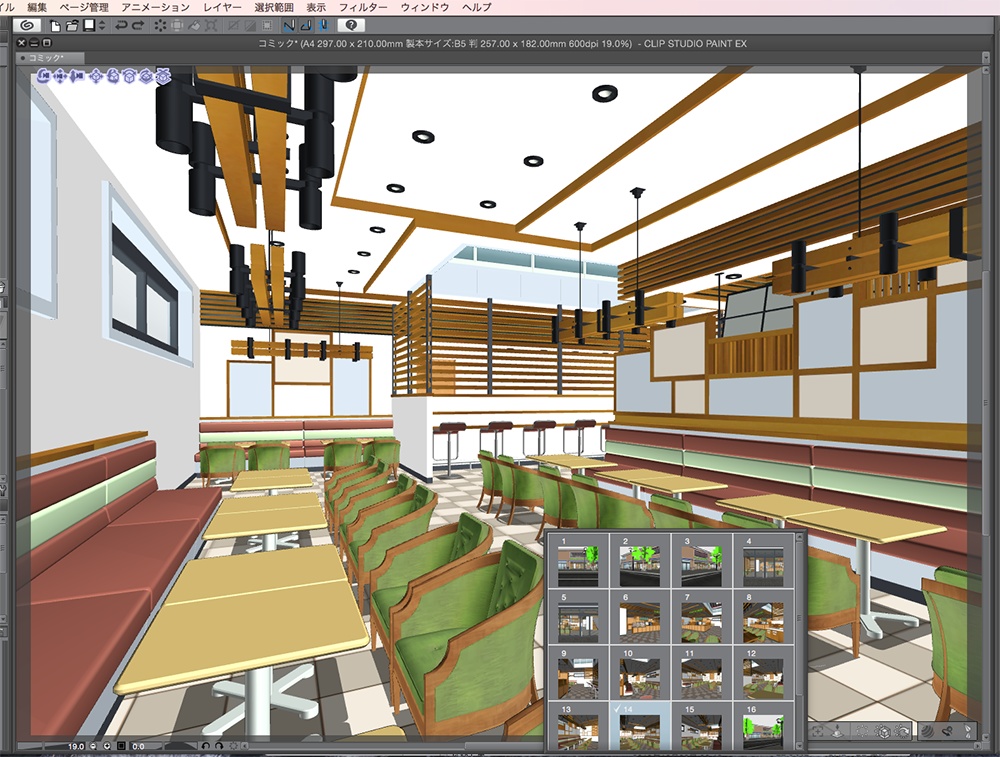Click the fit-to-screen icon
The height and width of the screenshot is (757, 1000).
[121, 746]
